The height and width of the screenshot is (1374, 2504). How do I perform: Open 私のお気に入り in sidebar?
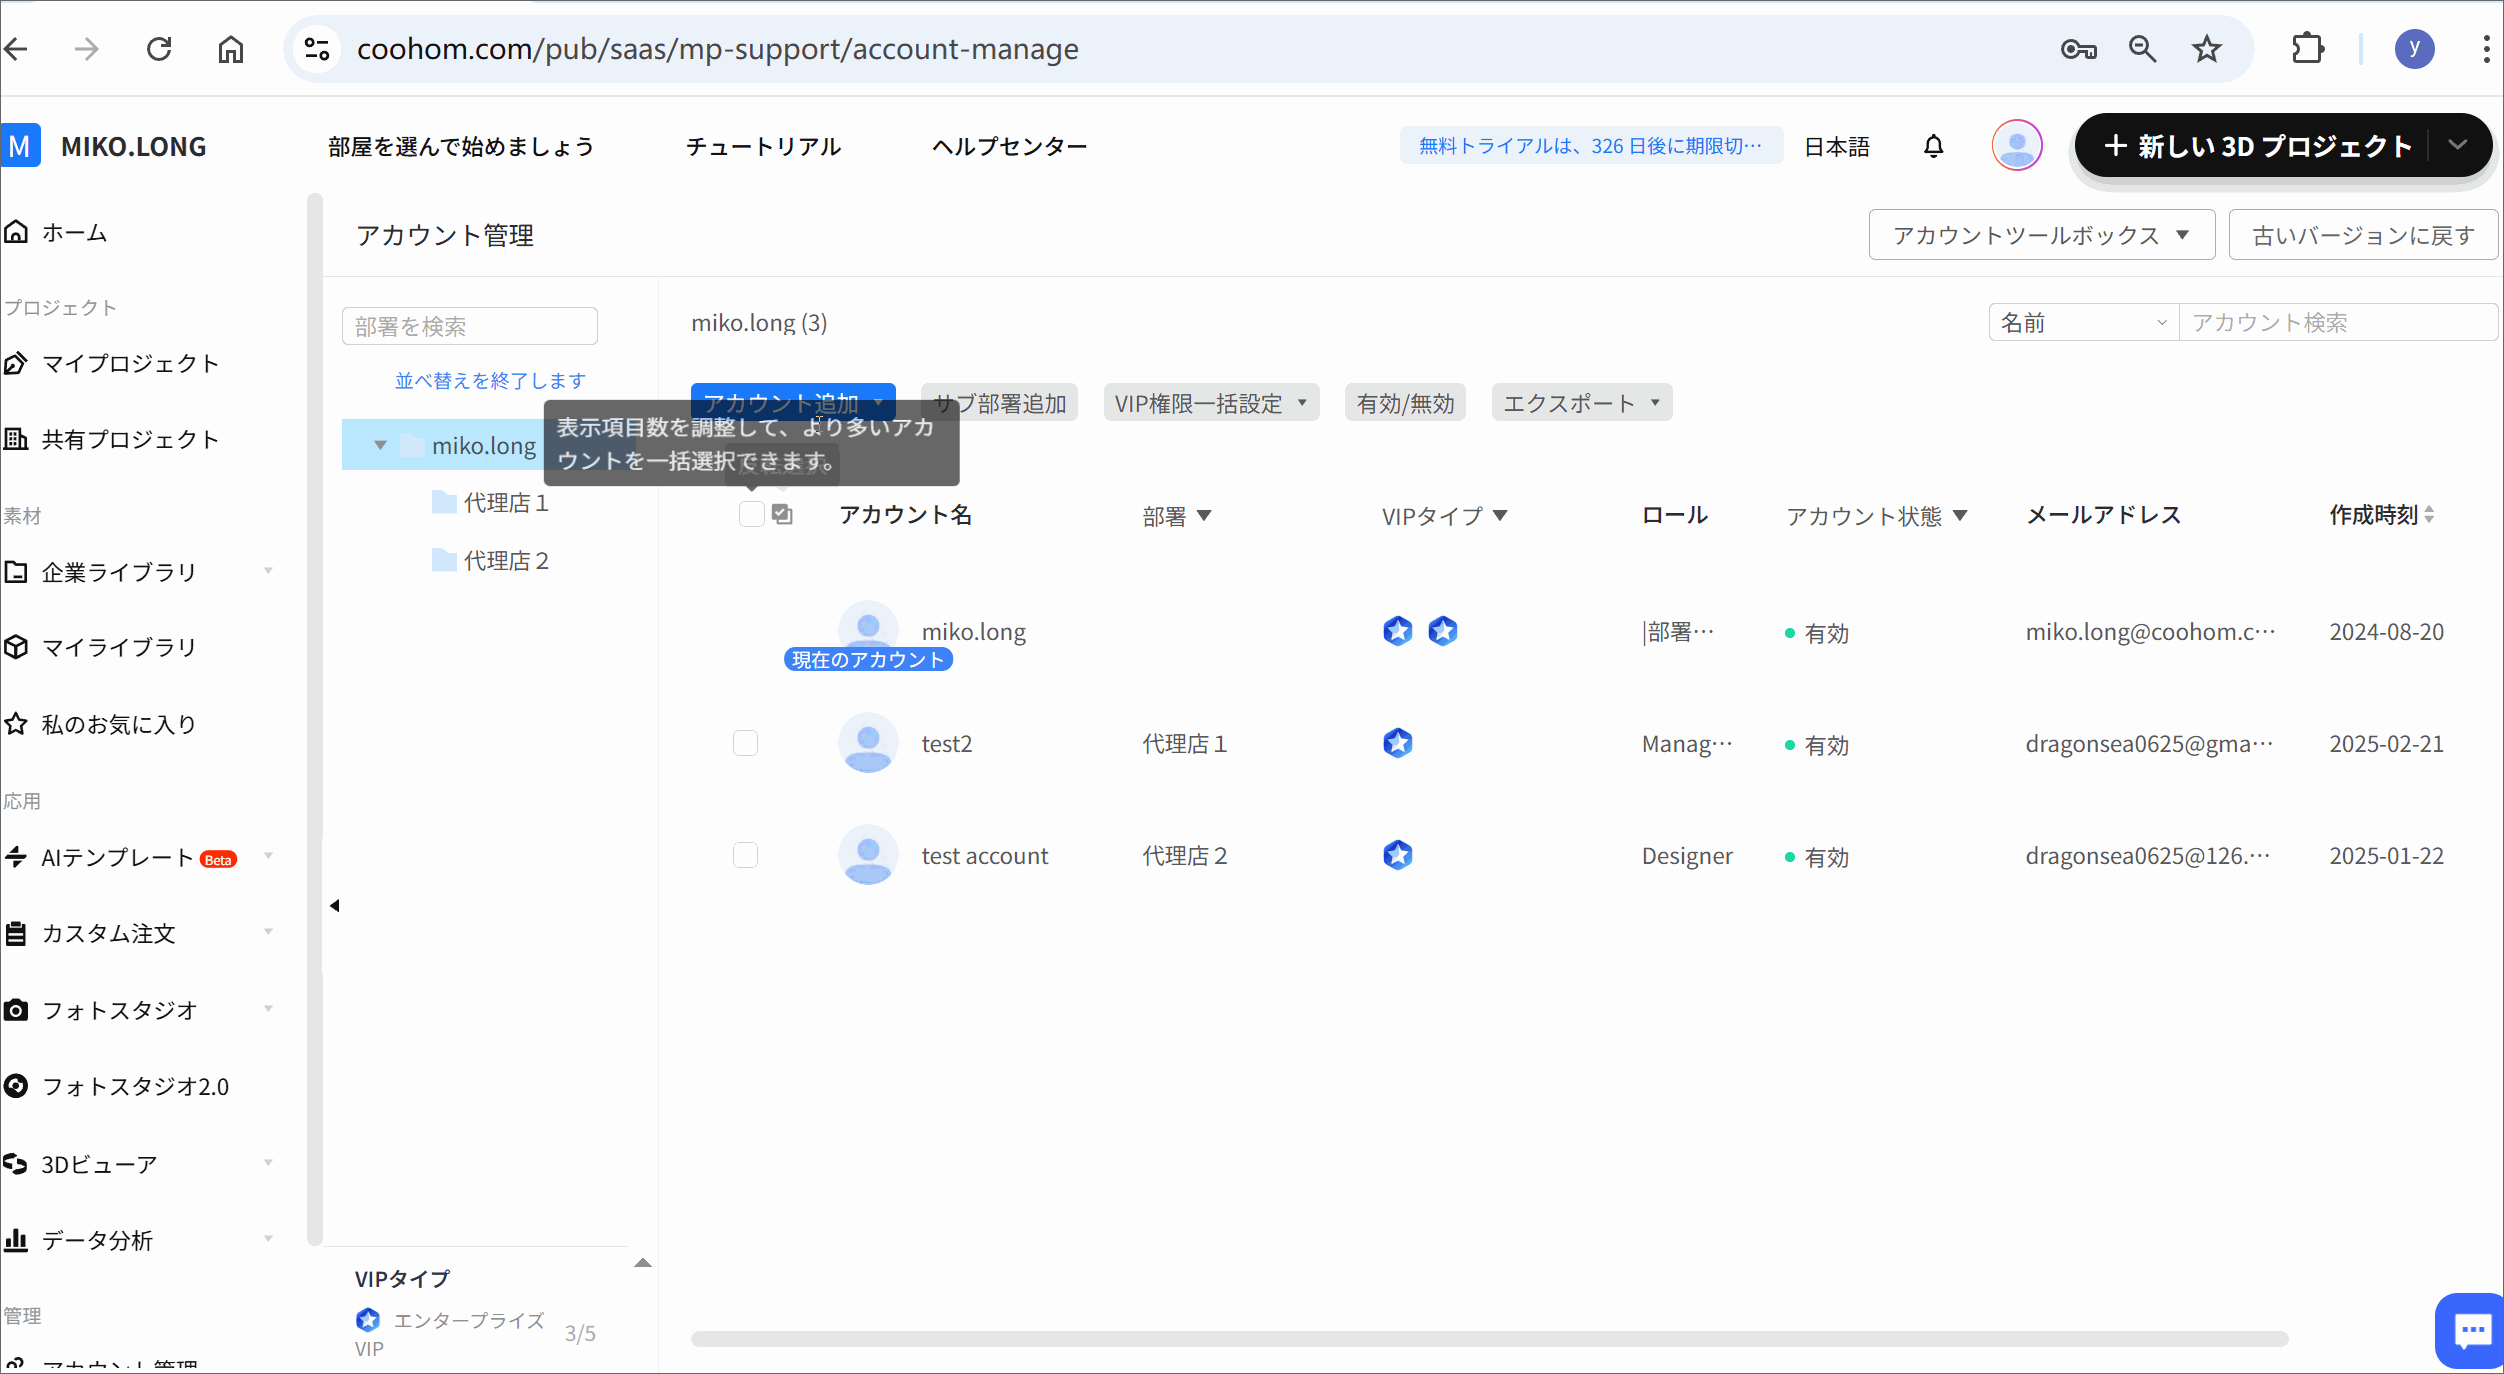[x=100, y=724]
